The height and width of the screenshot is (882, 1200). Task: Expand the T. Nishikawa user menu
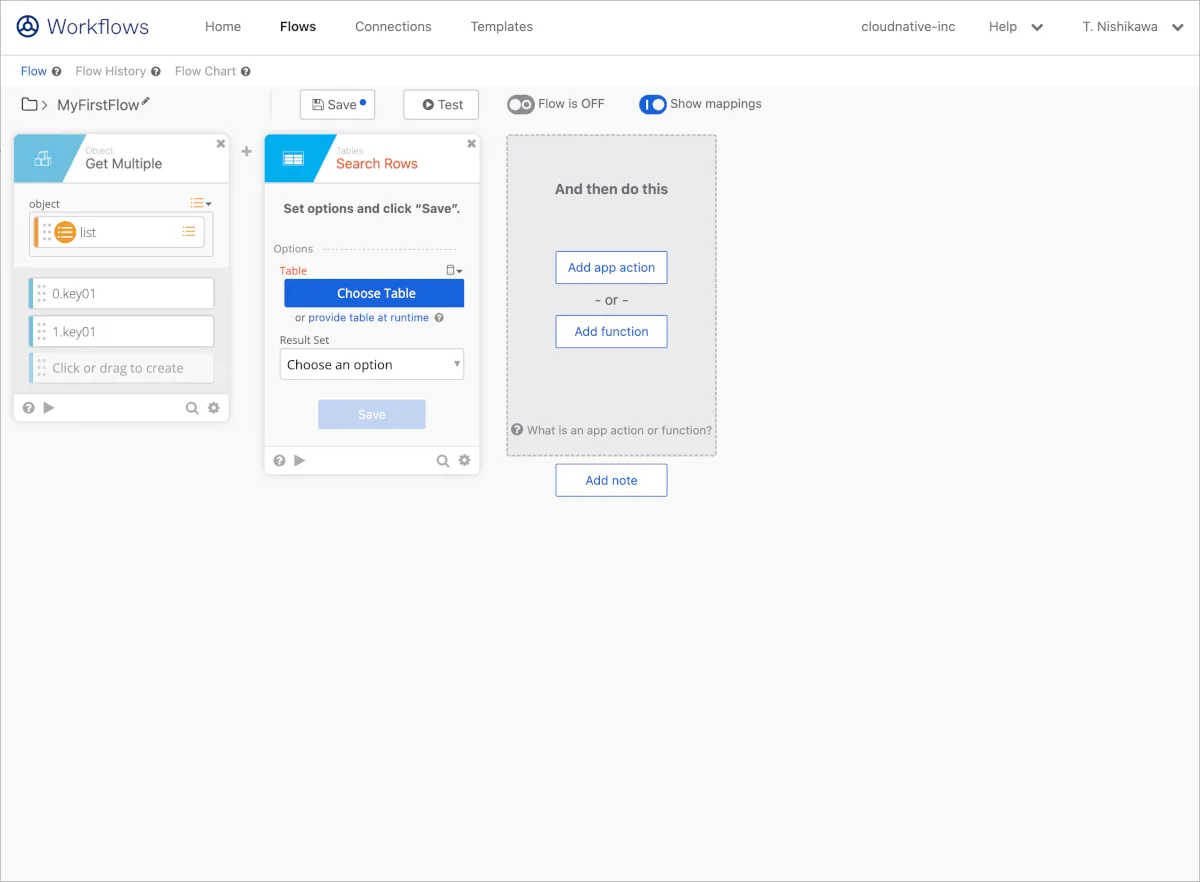coord(1133,27)
